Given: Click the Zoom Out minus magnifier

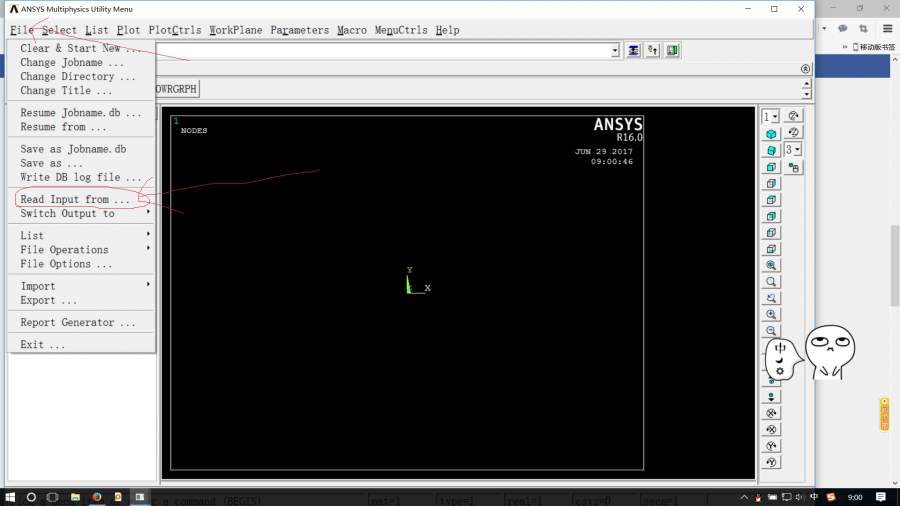Looking at the screenshot, I should (771, 330).
